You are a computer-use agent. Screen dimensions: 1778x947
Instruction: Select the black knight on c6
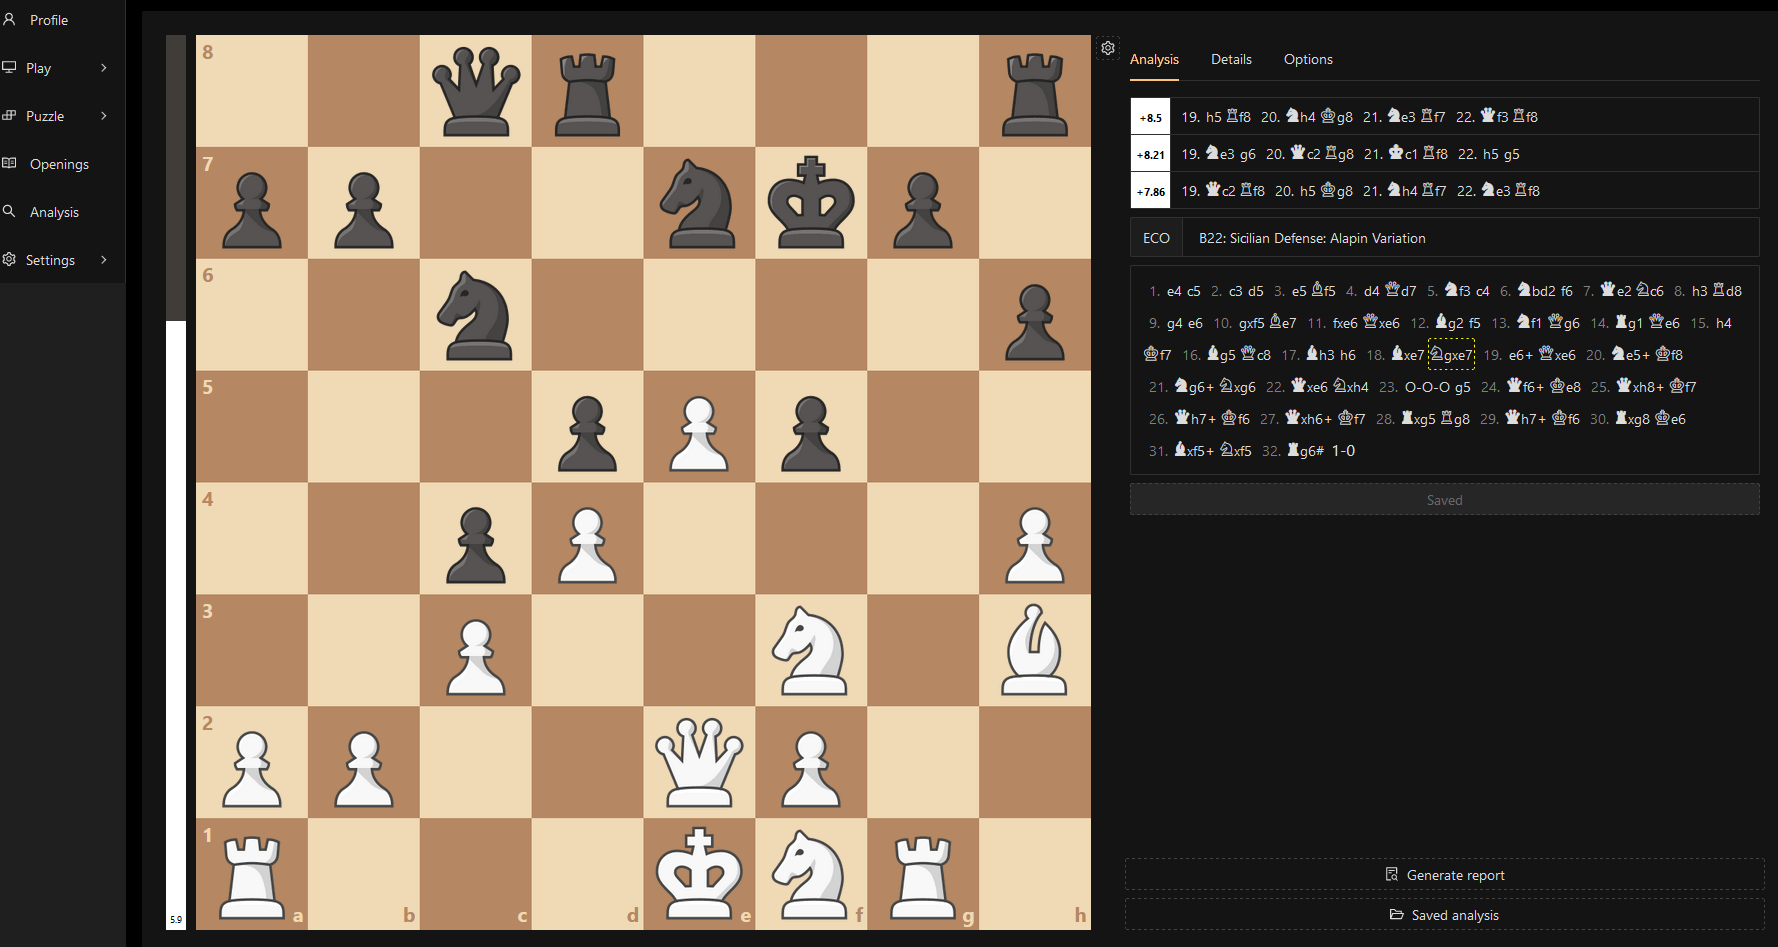476,315
